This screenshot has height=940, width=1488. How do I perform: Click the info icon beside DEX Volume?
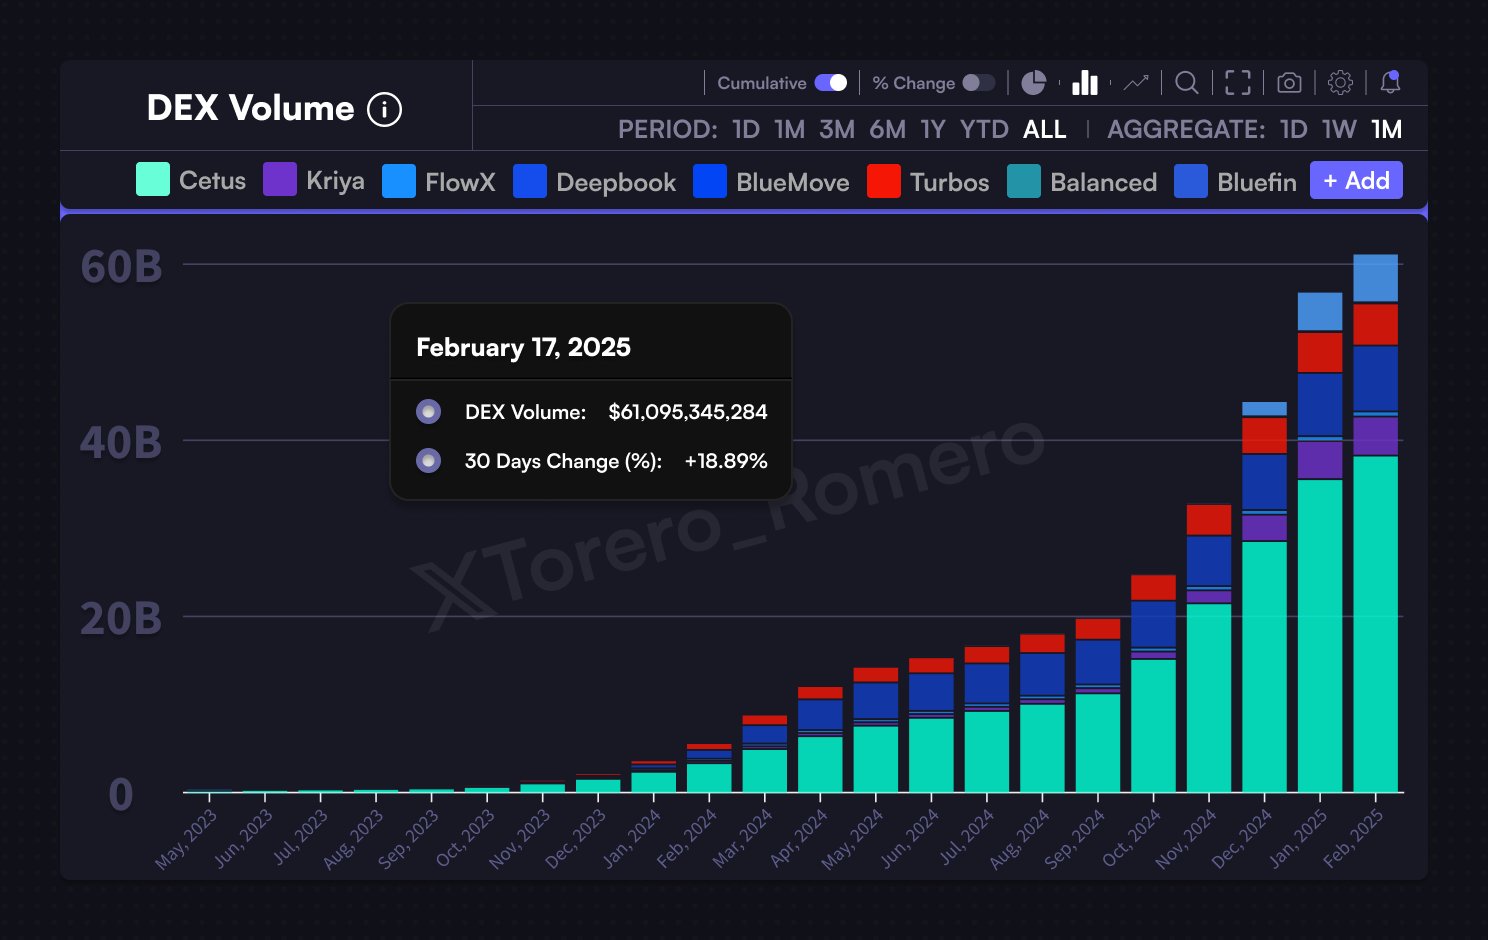pyautogui.click(x=384, y=109)
